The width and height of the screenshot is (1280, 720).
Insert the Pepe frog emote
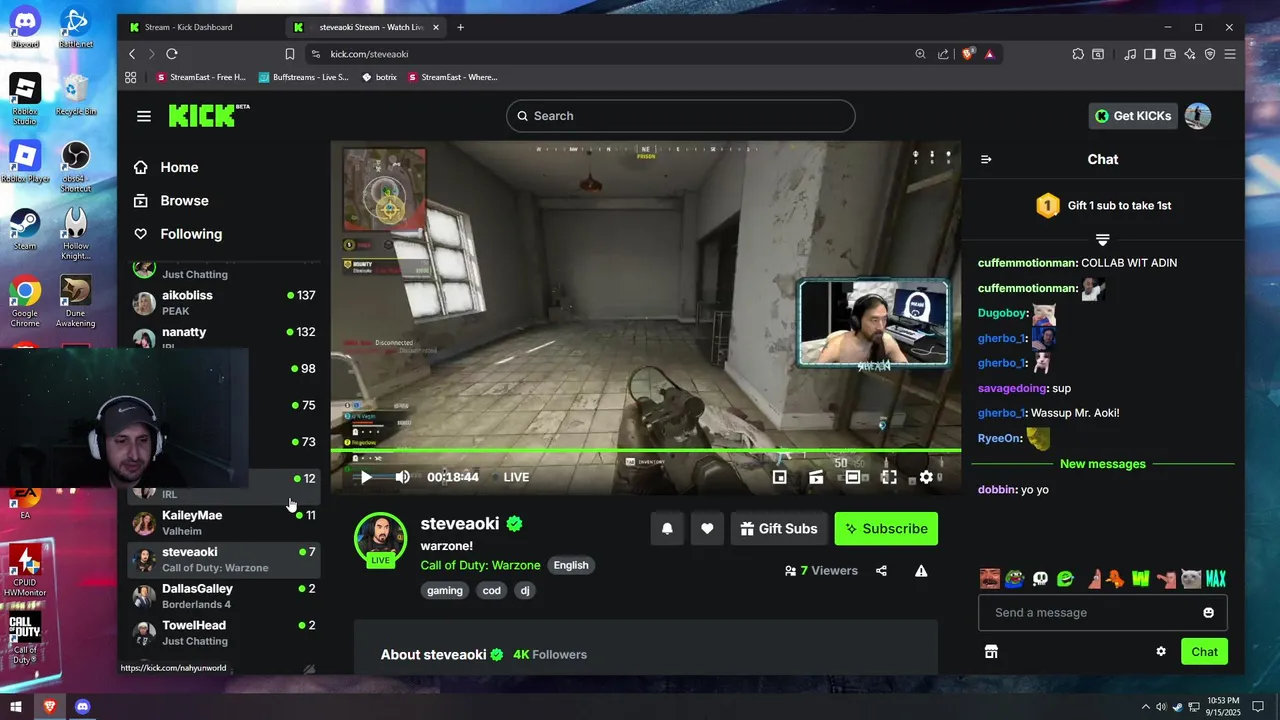click(1015, 579)
